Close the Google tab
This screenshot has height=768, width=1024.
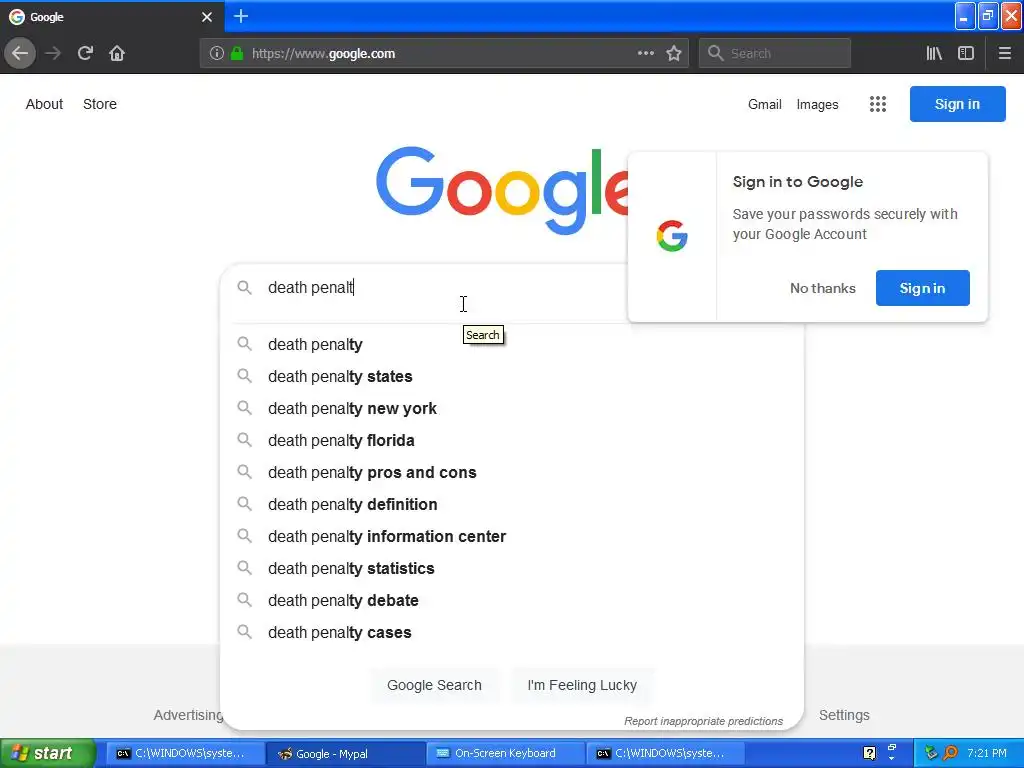[x=207, y=17]
